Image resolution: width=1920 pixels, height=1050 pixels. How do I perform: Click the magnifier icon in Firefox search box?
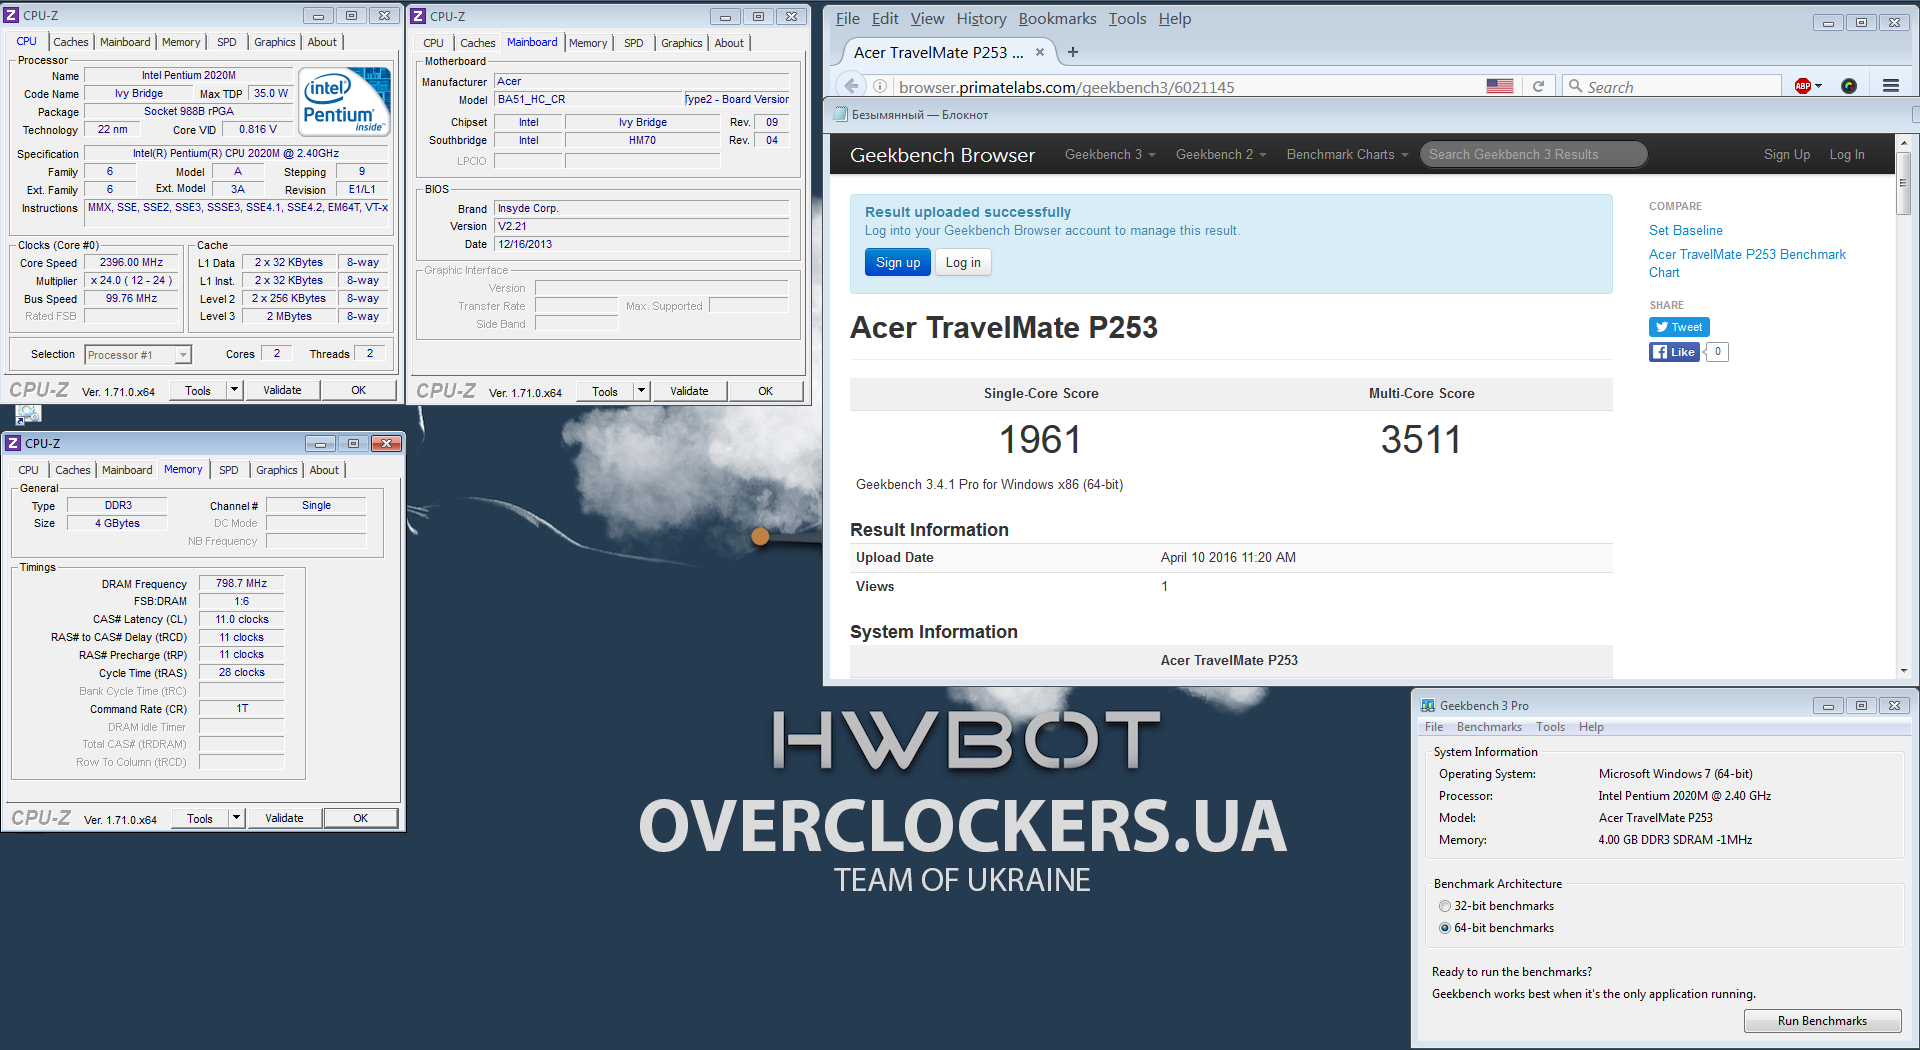click(x=1576, y=87)
